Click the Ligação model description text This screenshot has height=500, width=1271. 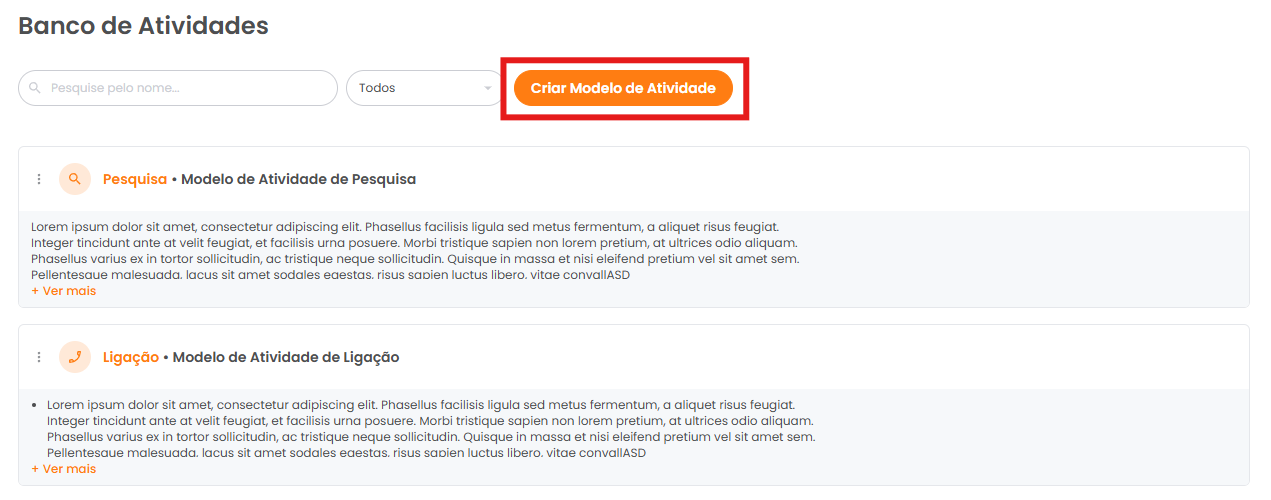pyautogui.click(x=431, y=428)
